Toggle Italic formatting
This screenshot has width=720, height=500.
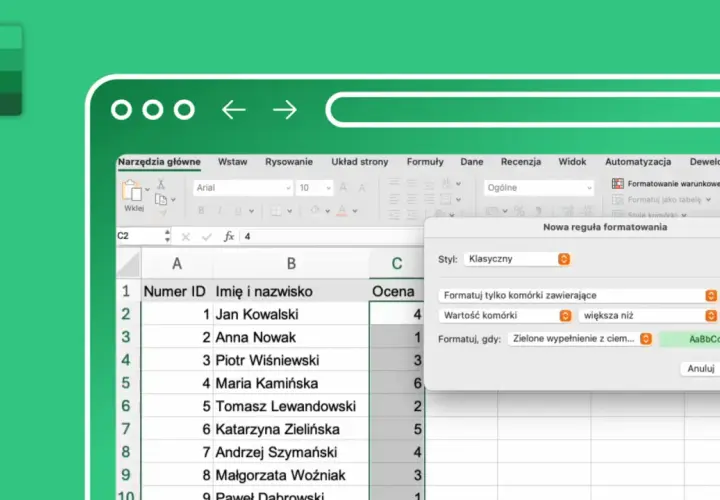point(220,211)
